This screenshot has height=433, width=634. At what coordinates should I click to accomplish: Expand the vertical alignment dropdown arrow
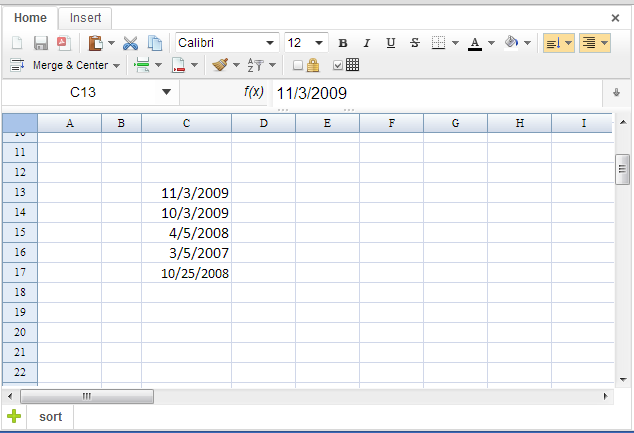point(568,43)
